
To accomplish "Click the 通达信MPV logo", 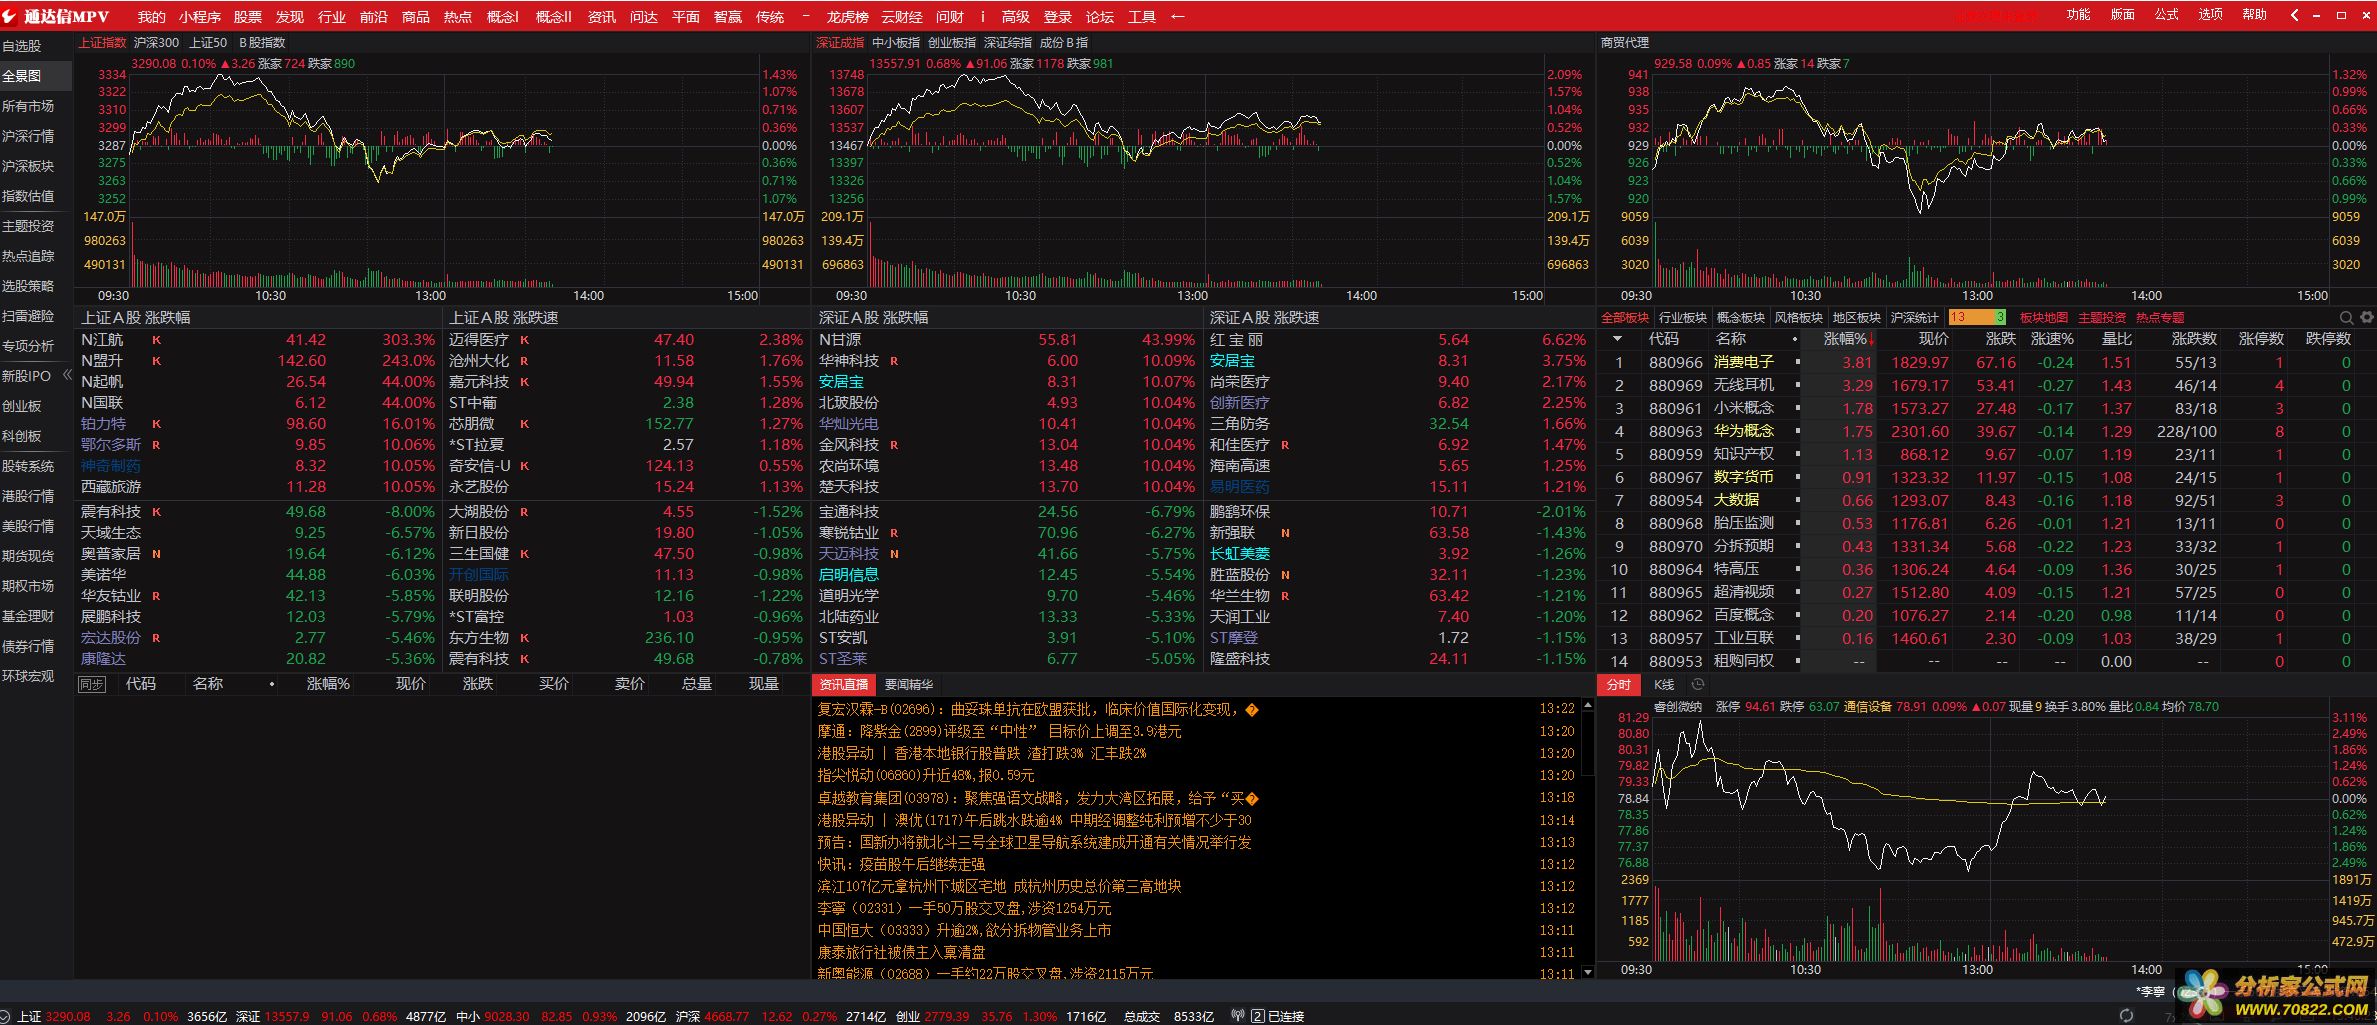I will coord(56,16).
